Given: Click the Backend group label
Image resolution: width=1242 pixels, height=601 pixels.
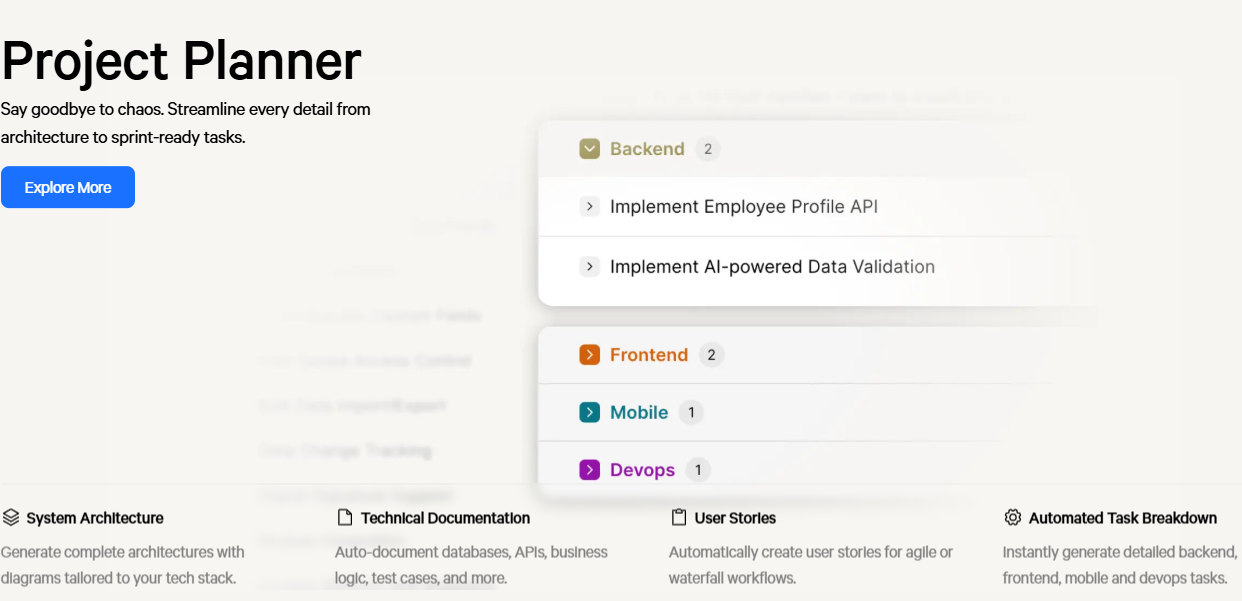Looking at the screenshot, I should (647, 149).
